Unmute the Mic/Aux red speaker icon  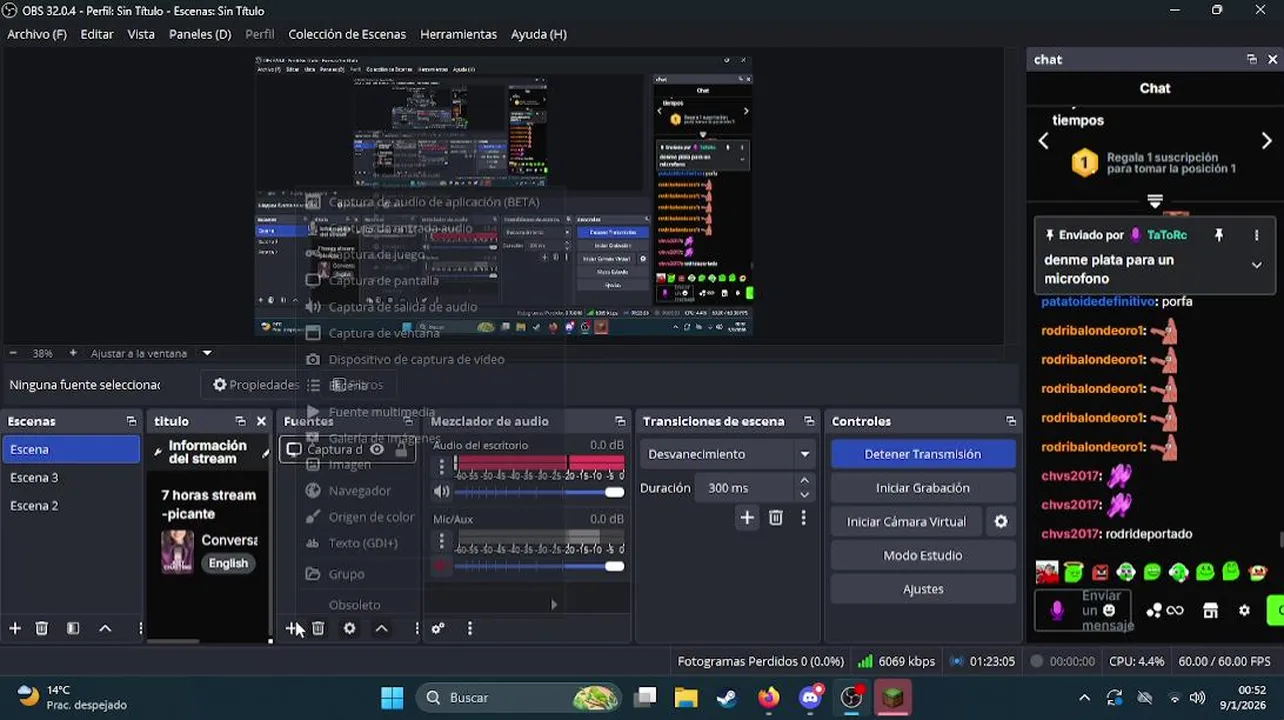[x=441, y=566]
